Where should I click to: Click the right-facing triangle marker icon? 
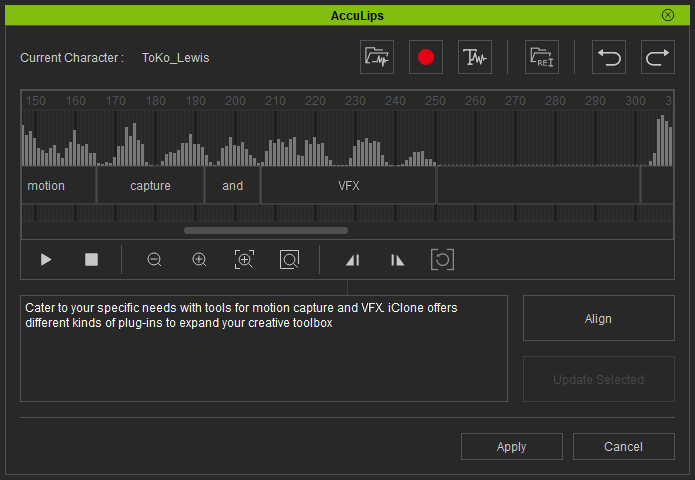(x=398, y=260)
